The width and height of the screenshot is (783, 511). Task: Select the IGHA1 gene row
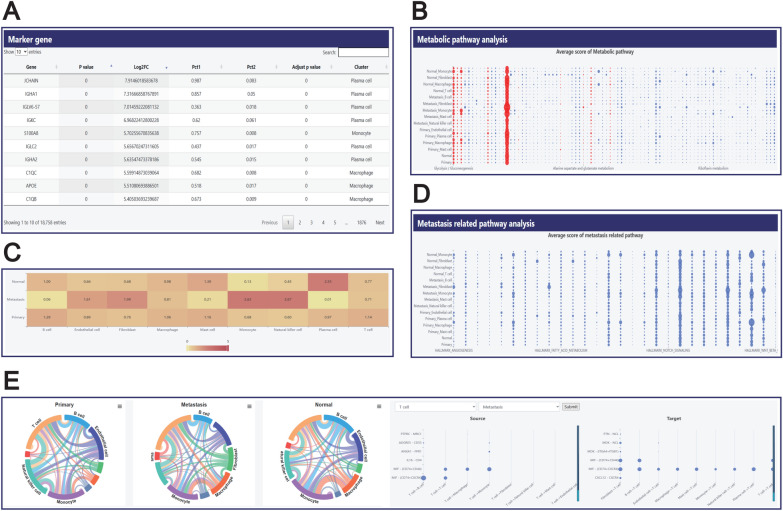tap(196, 94)
